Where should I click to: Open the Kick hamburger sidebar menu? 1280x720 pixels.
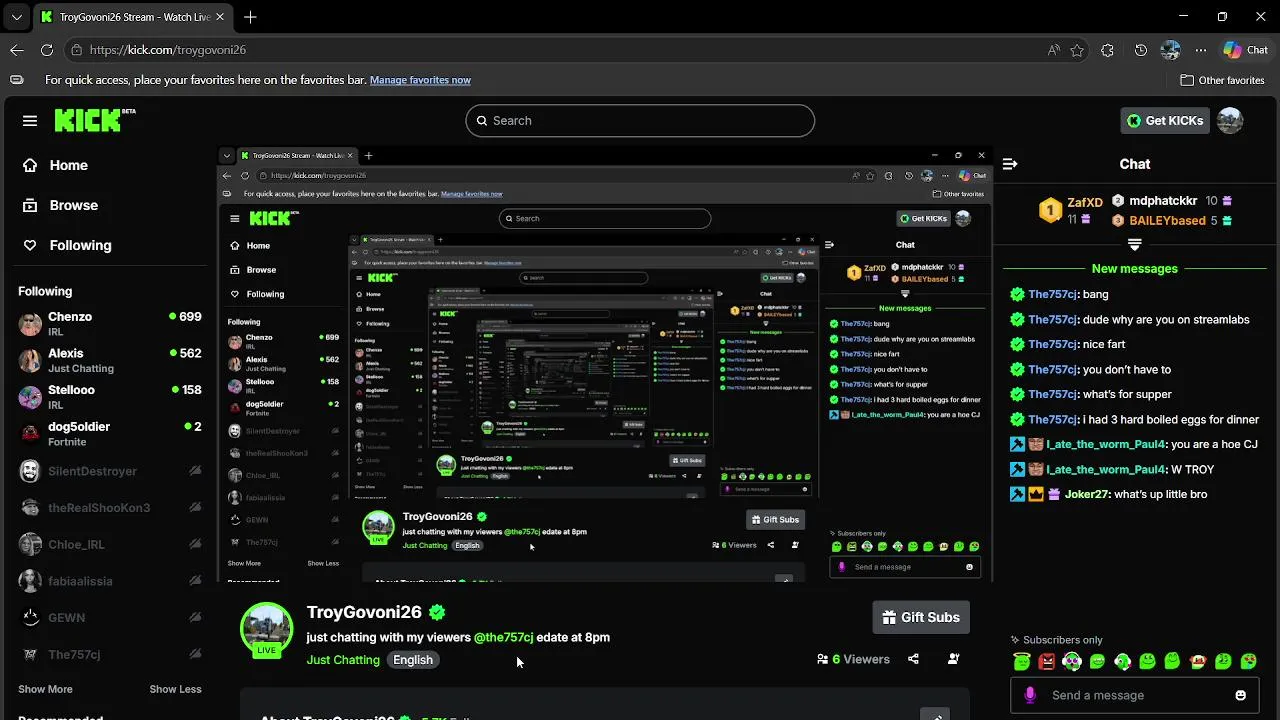point(30,121)
